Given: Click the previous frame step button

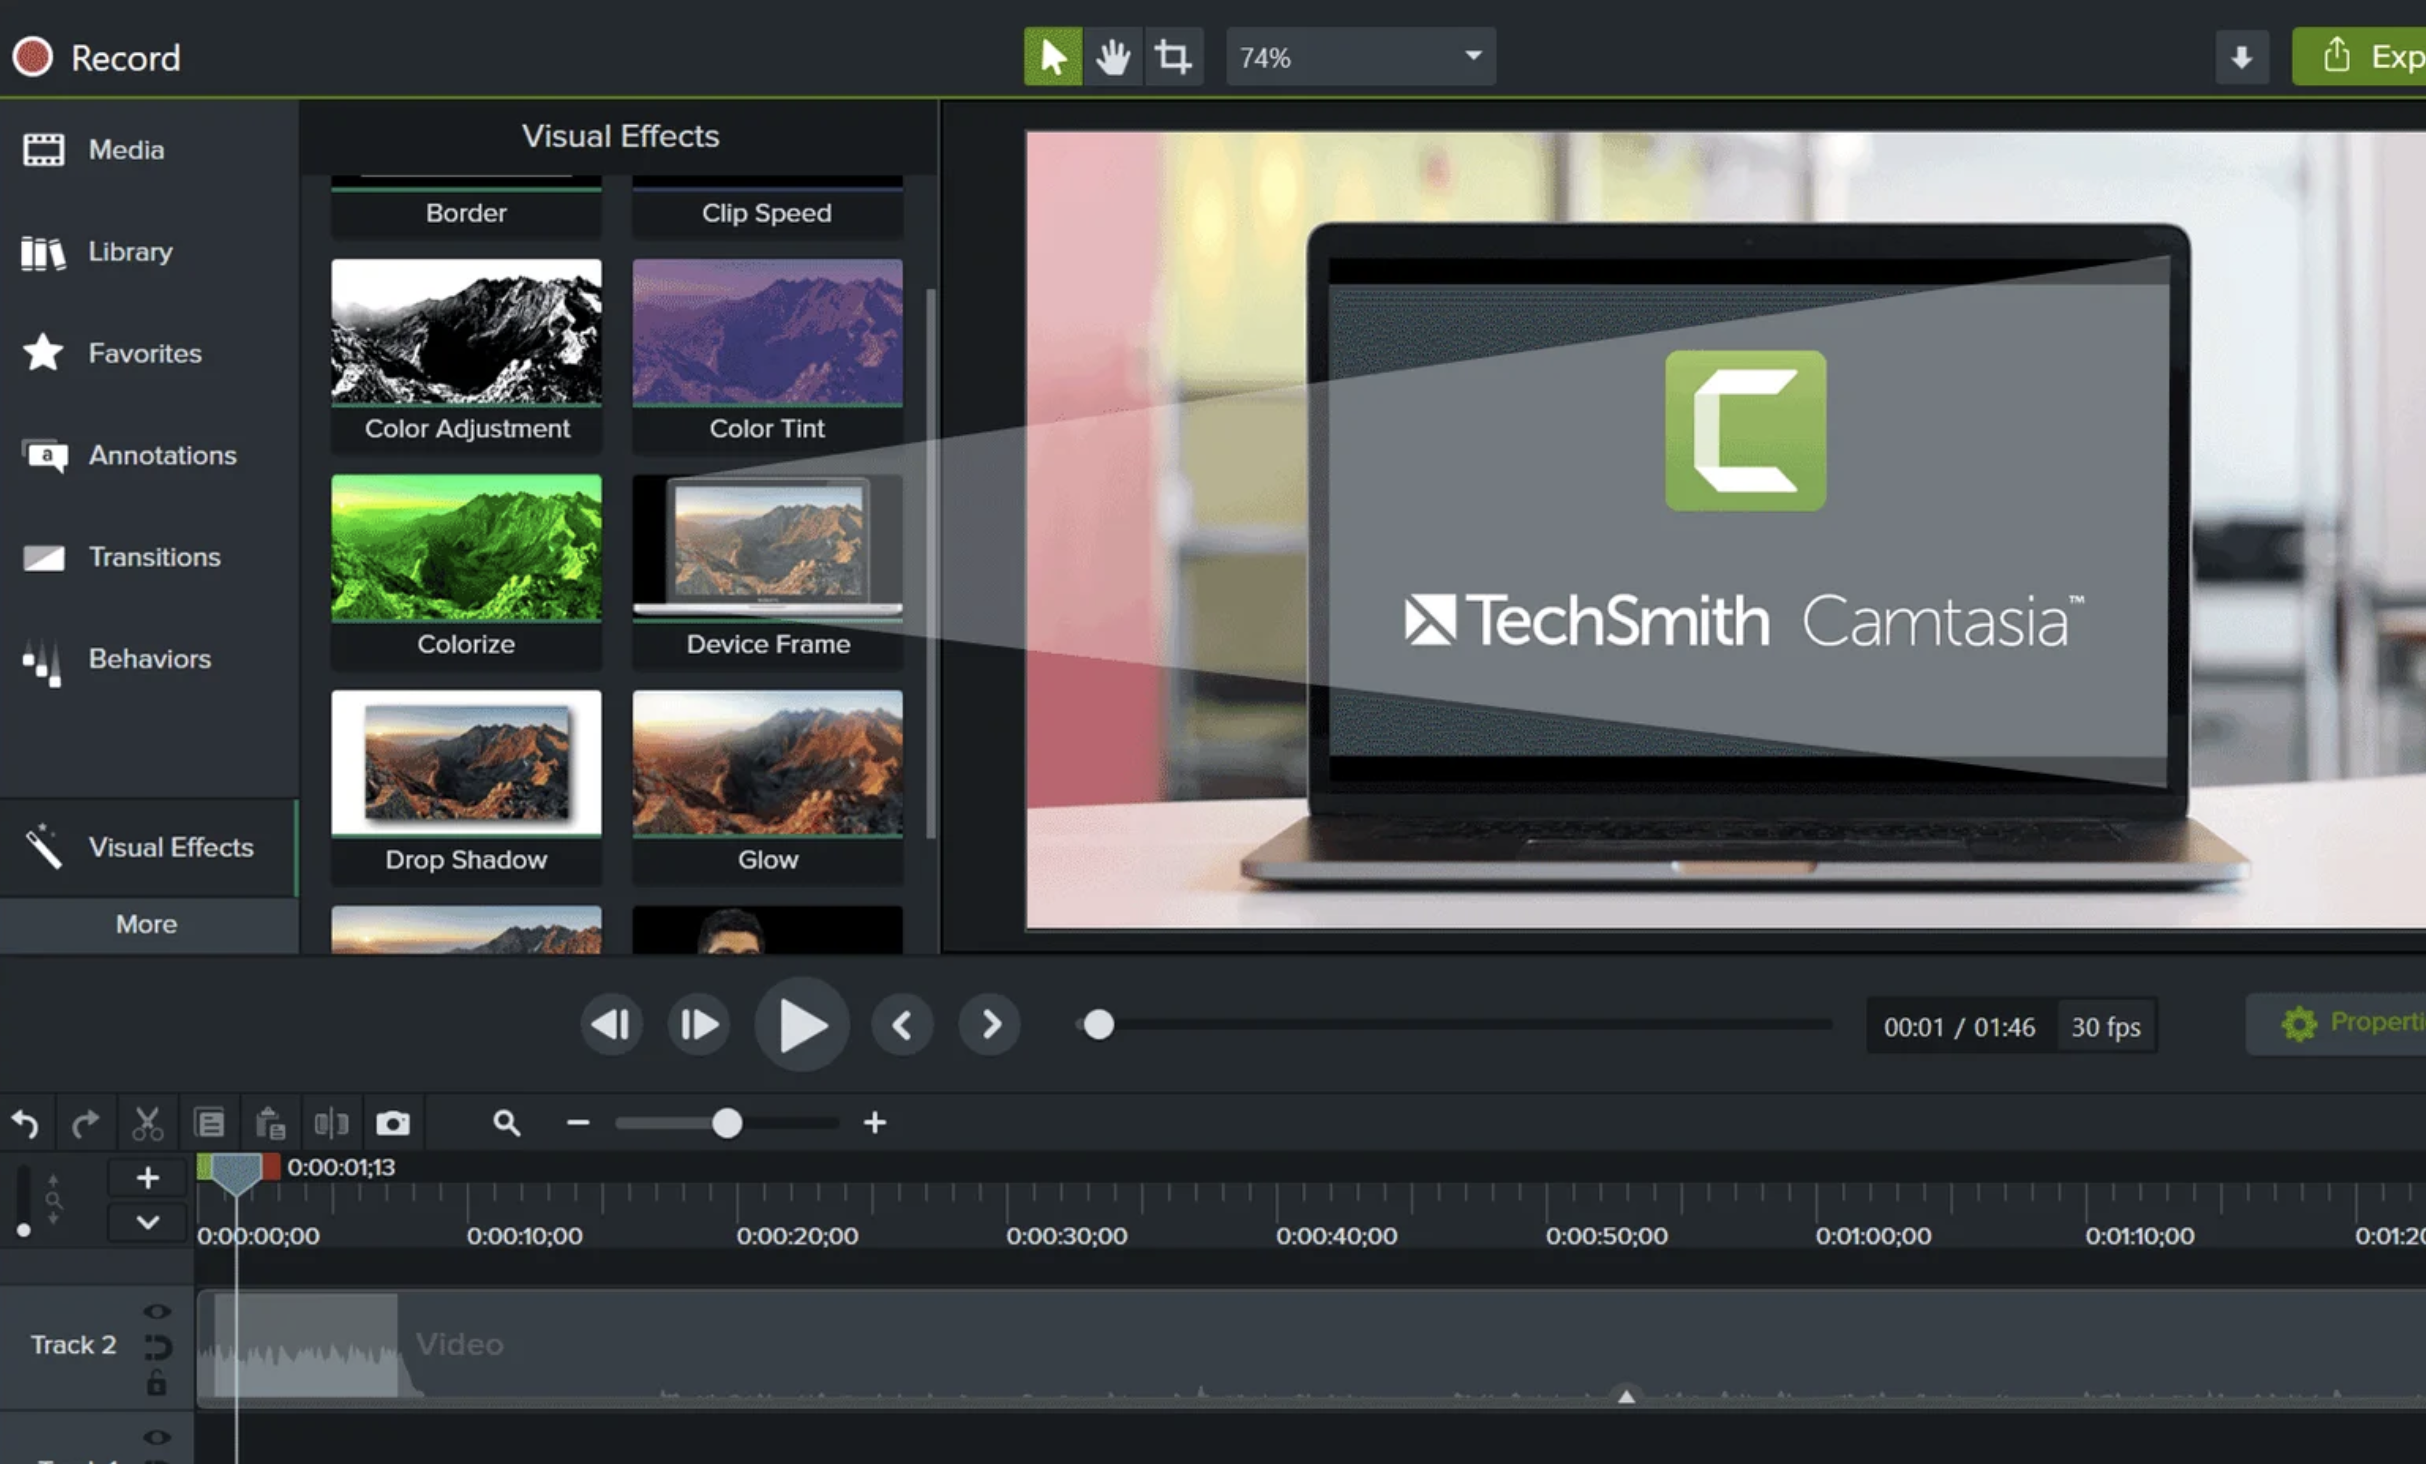Looking at the screenshot, I should (611, 1025).
